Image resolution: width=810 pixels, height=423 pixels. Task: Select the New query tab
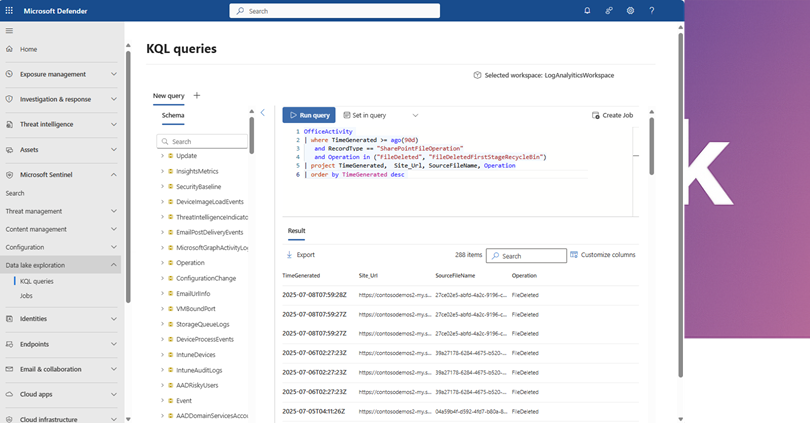(x=168, y=96)
